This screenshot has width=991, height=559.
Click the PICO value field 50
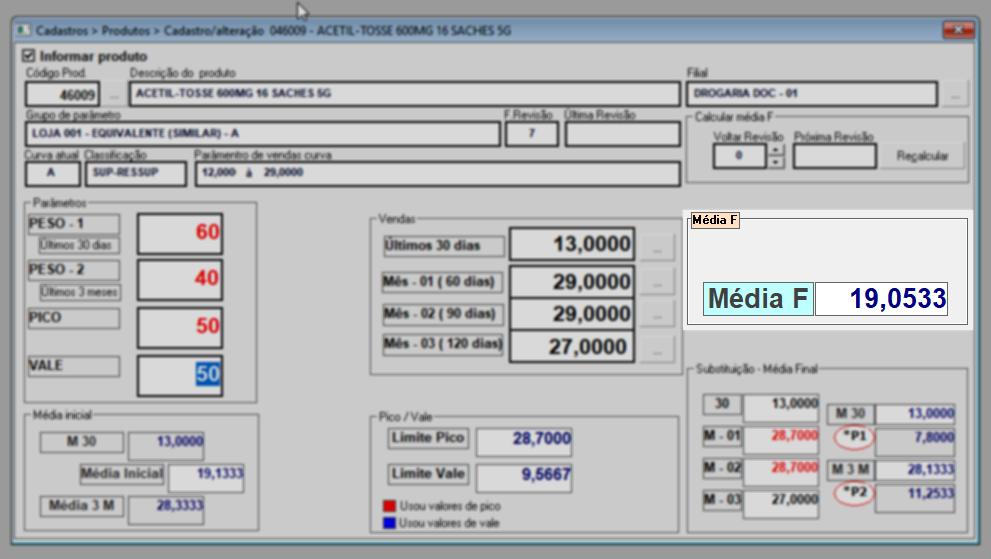[x=180, y=328]
